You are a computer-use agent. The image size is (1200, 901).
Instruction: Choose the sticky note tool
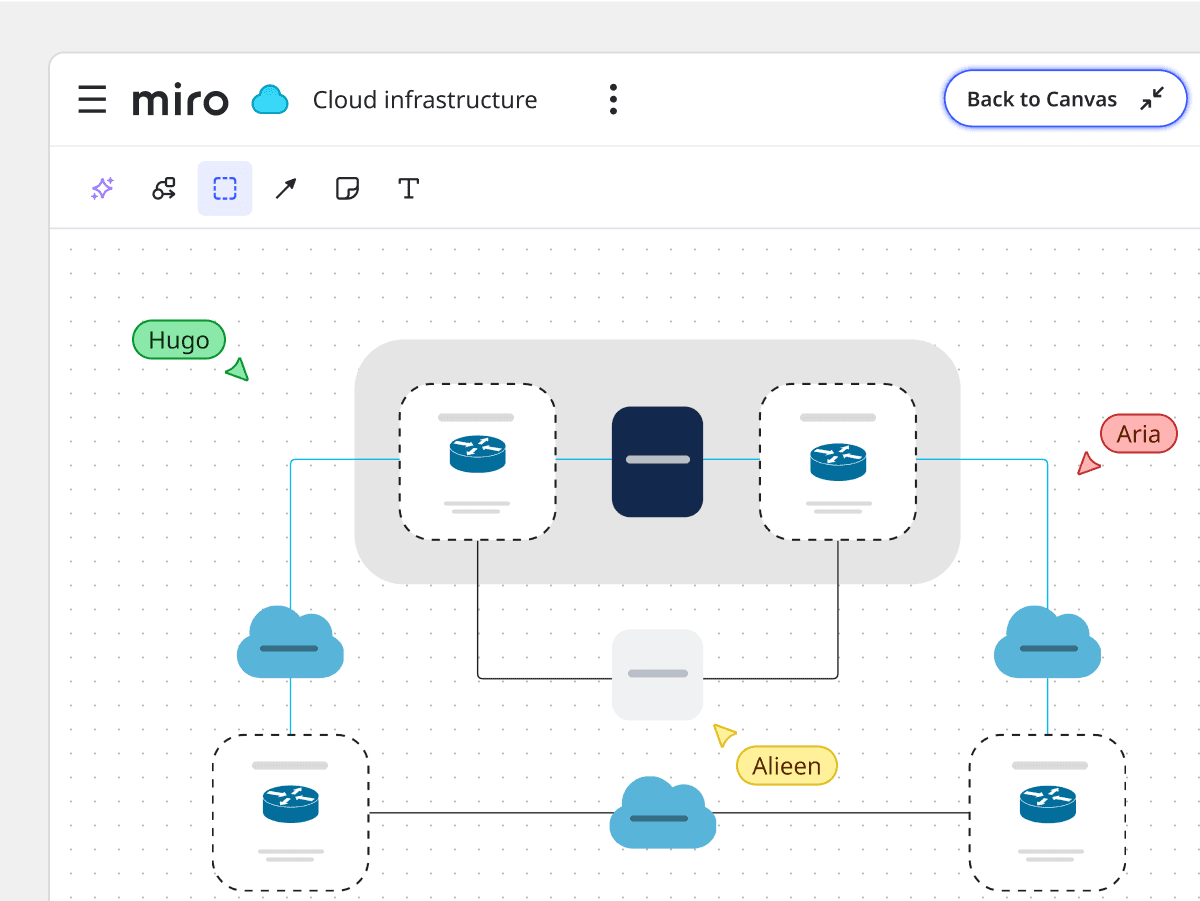pyautogui.click(x=347, y=188)
